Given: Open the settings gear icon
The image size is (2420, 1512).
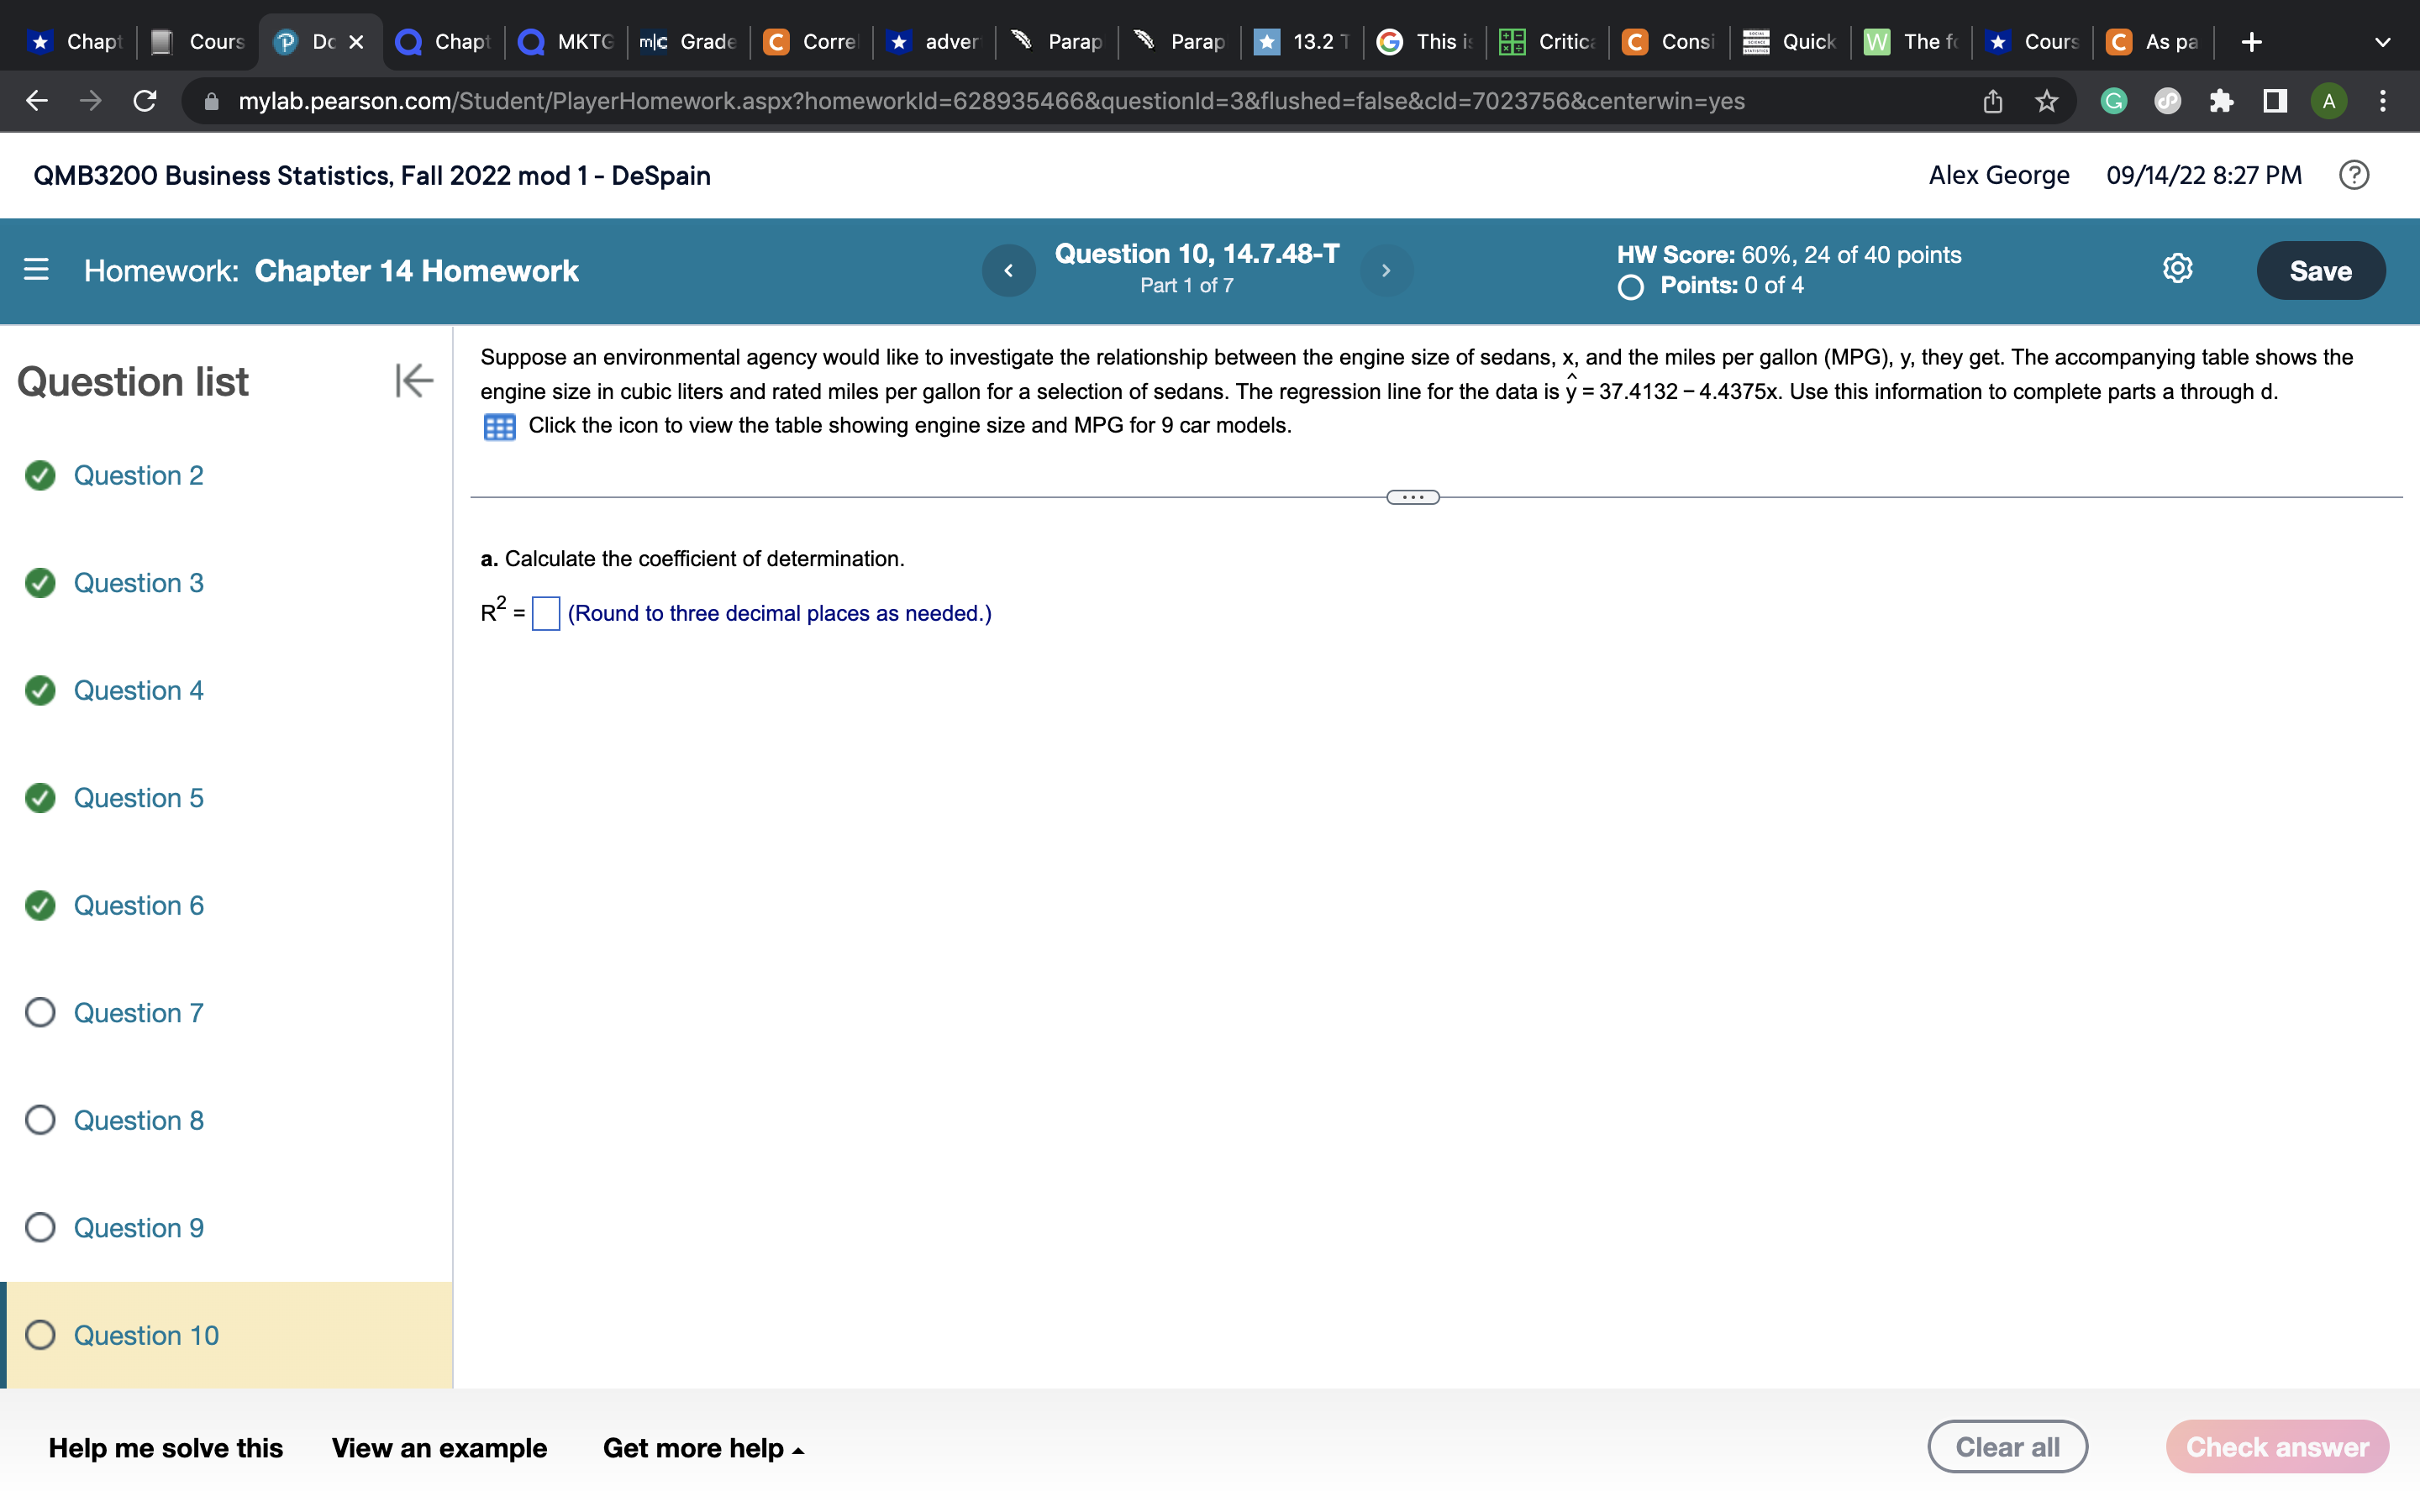Looking at the screenshot, I should coord(2177,269).
